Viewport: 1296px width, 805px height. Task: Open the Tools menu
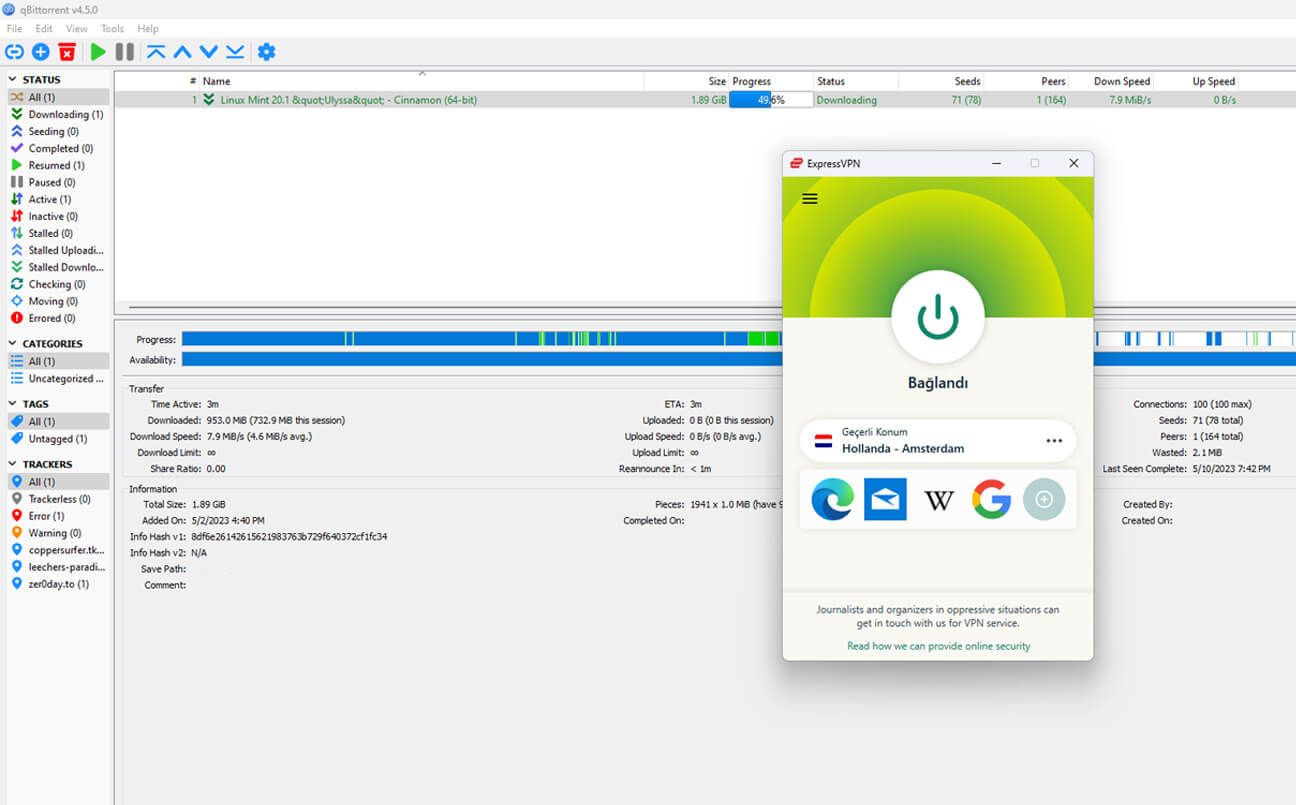113,29
